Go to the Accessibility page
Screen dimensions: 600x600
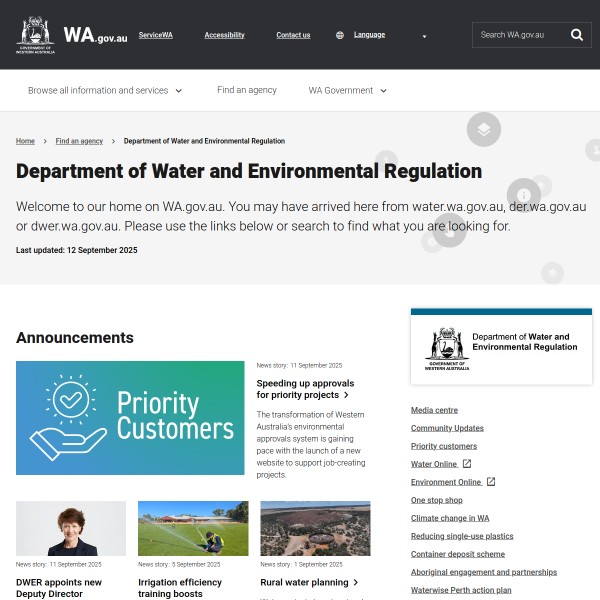coord(224,35)
